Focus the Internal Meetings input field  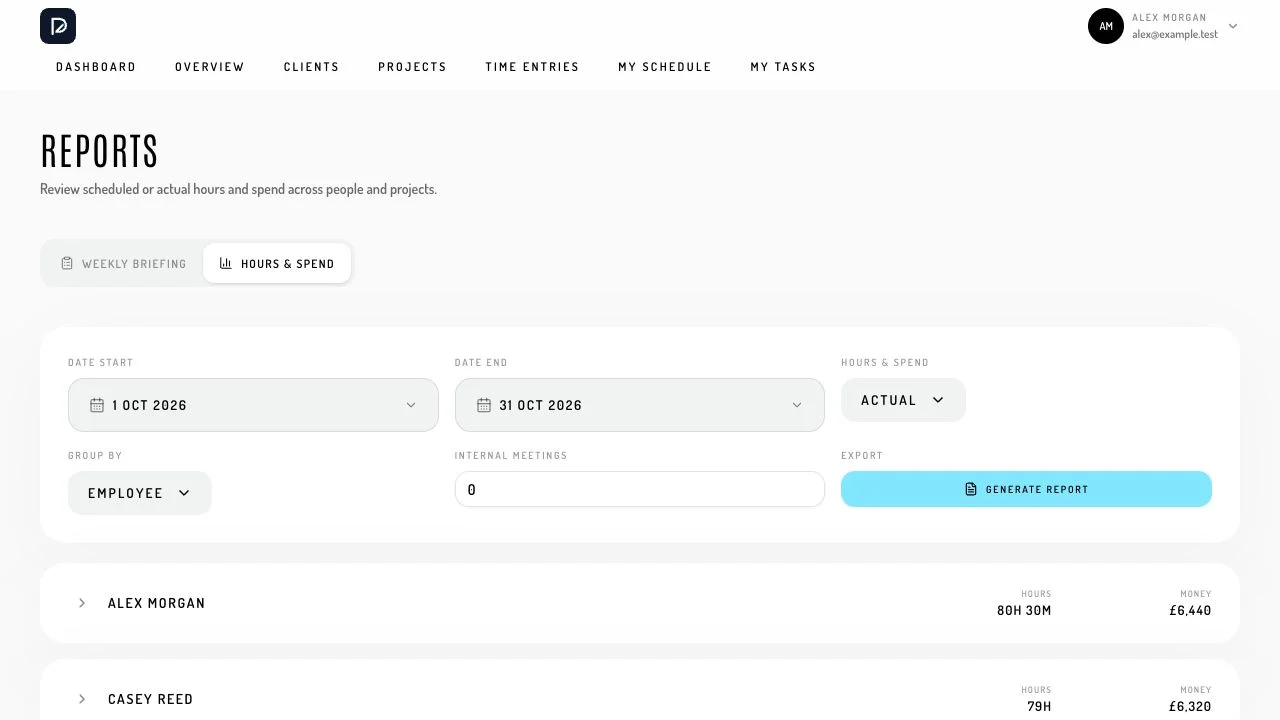pos(640,489)
